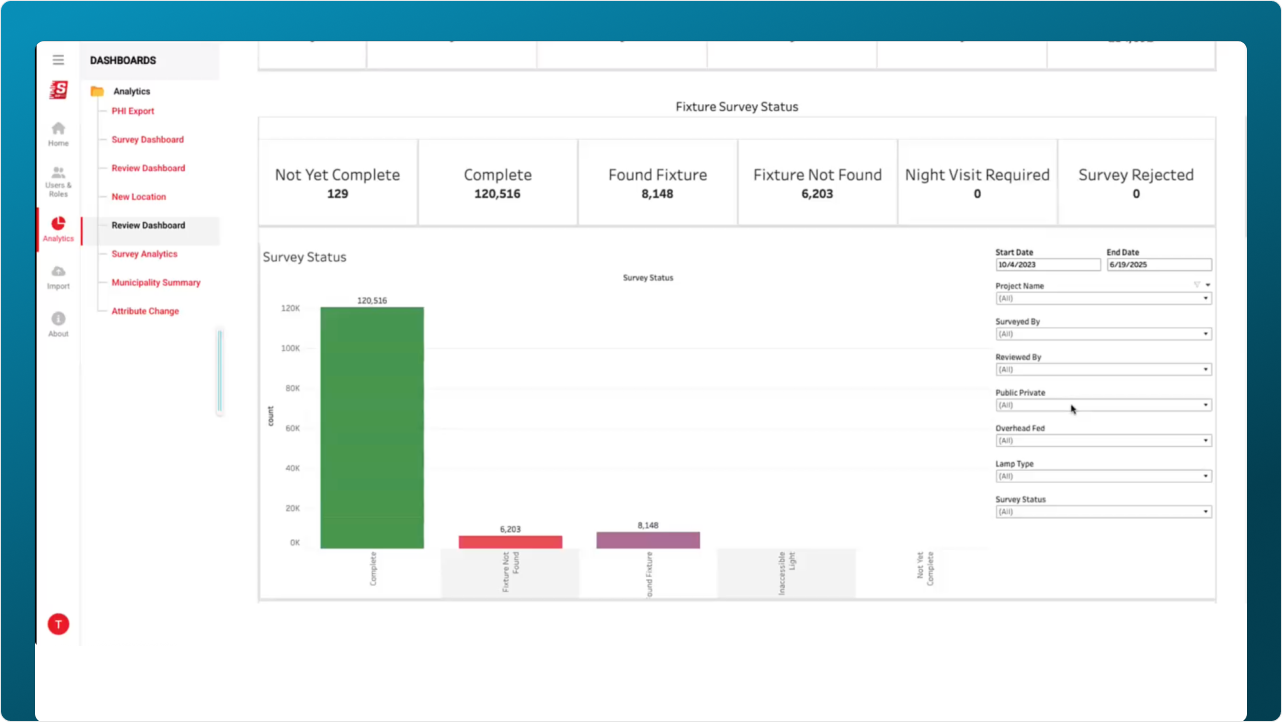The image size is (1282, 722).
Task: Expand the Project Name dropdown
Action: [x=1103, y=298]
